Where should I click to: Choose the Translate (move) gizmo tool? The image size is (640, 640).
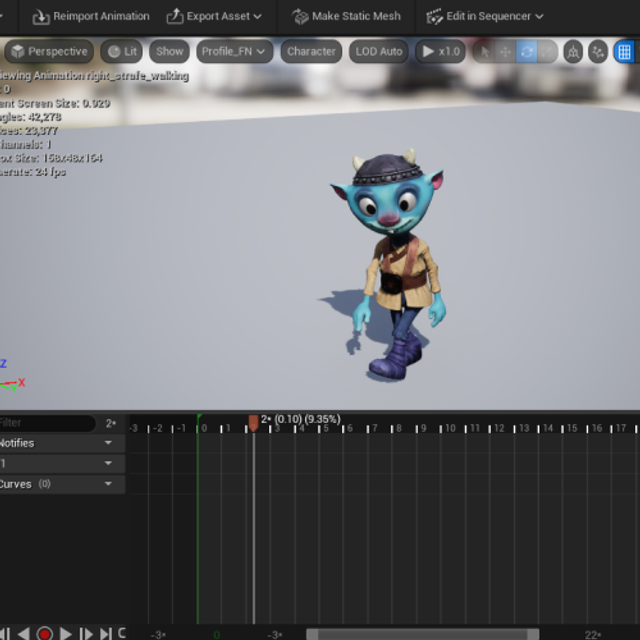click(505, 52)
